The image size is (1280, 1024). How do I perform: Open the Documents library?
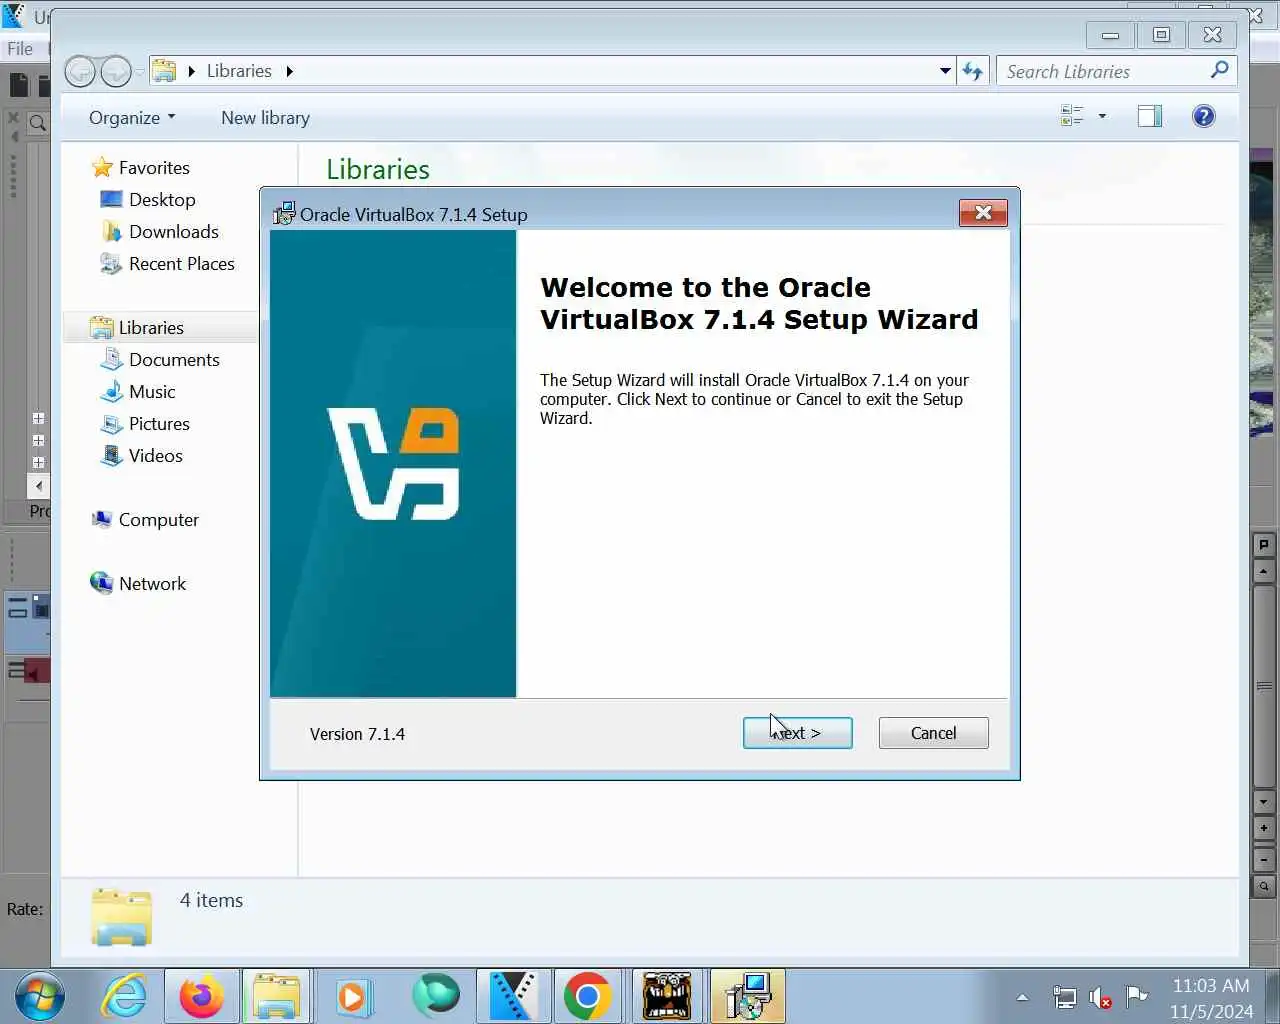174,360
